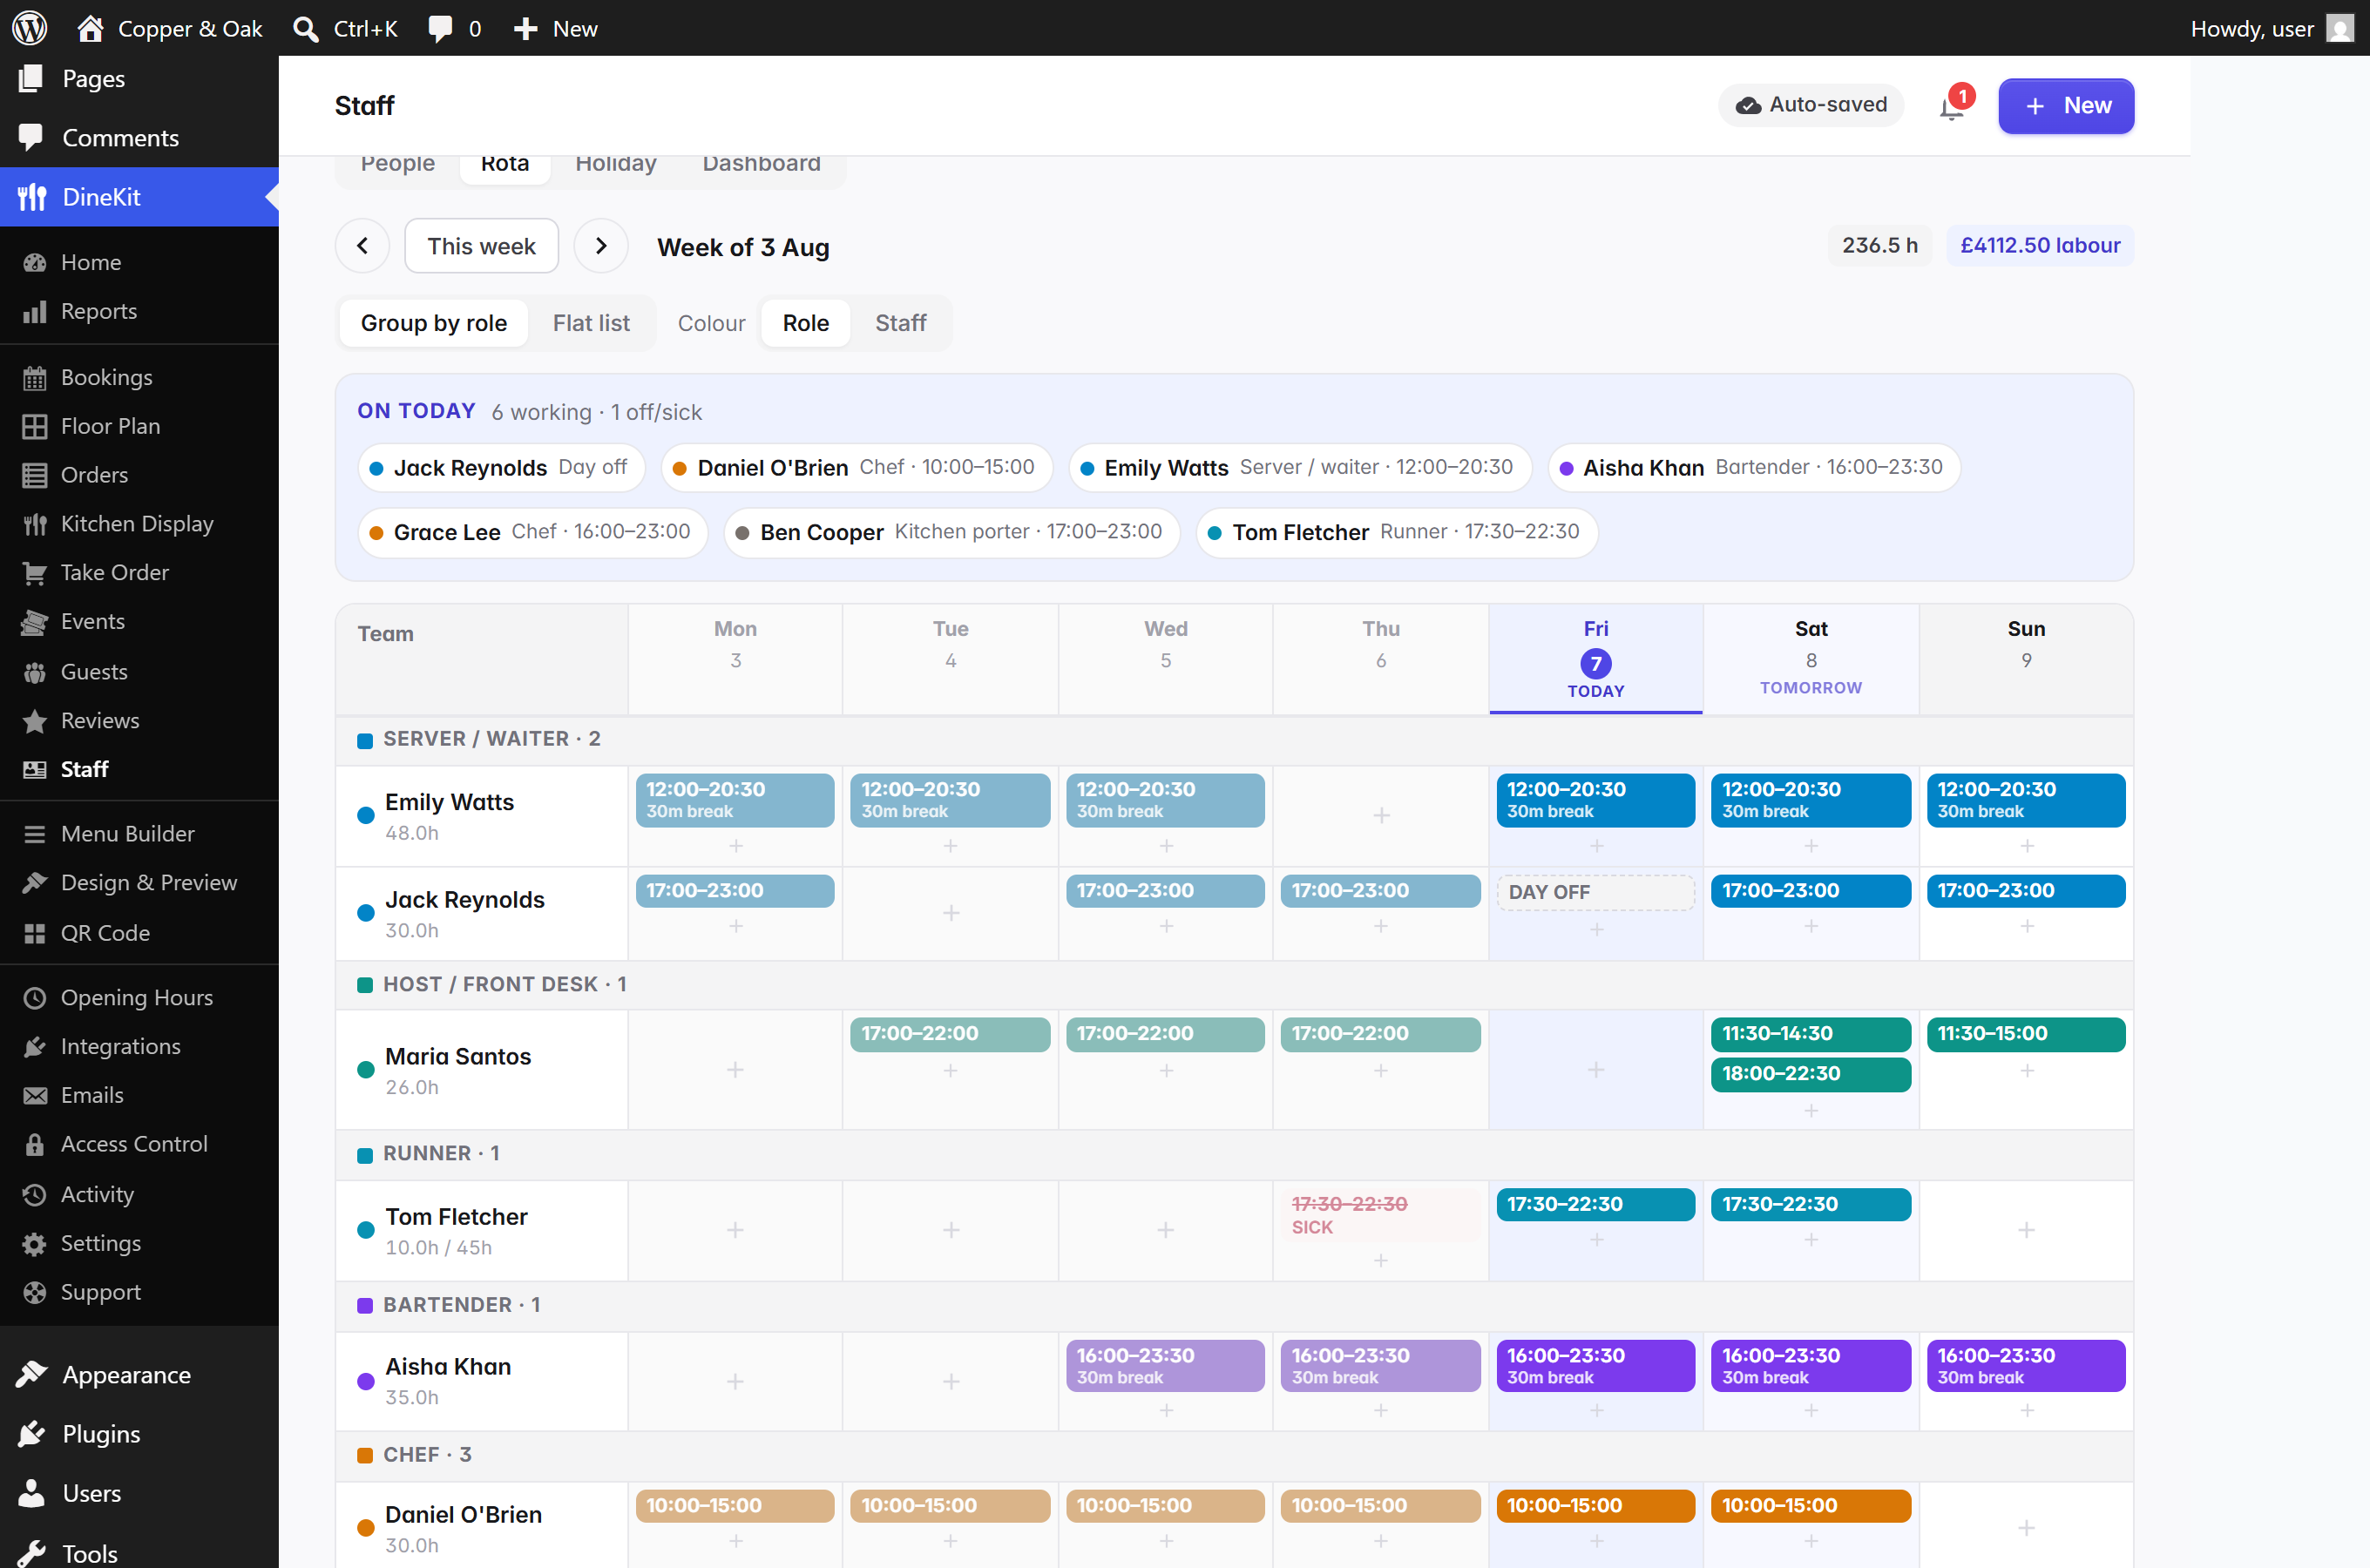Image resolution: width=2370 pixels, height=1568 pixels.
Task: Open Maria Santos Saturday 18:00–22:30 shift
Action: tap(1810, 1074)
